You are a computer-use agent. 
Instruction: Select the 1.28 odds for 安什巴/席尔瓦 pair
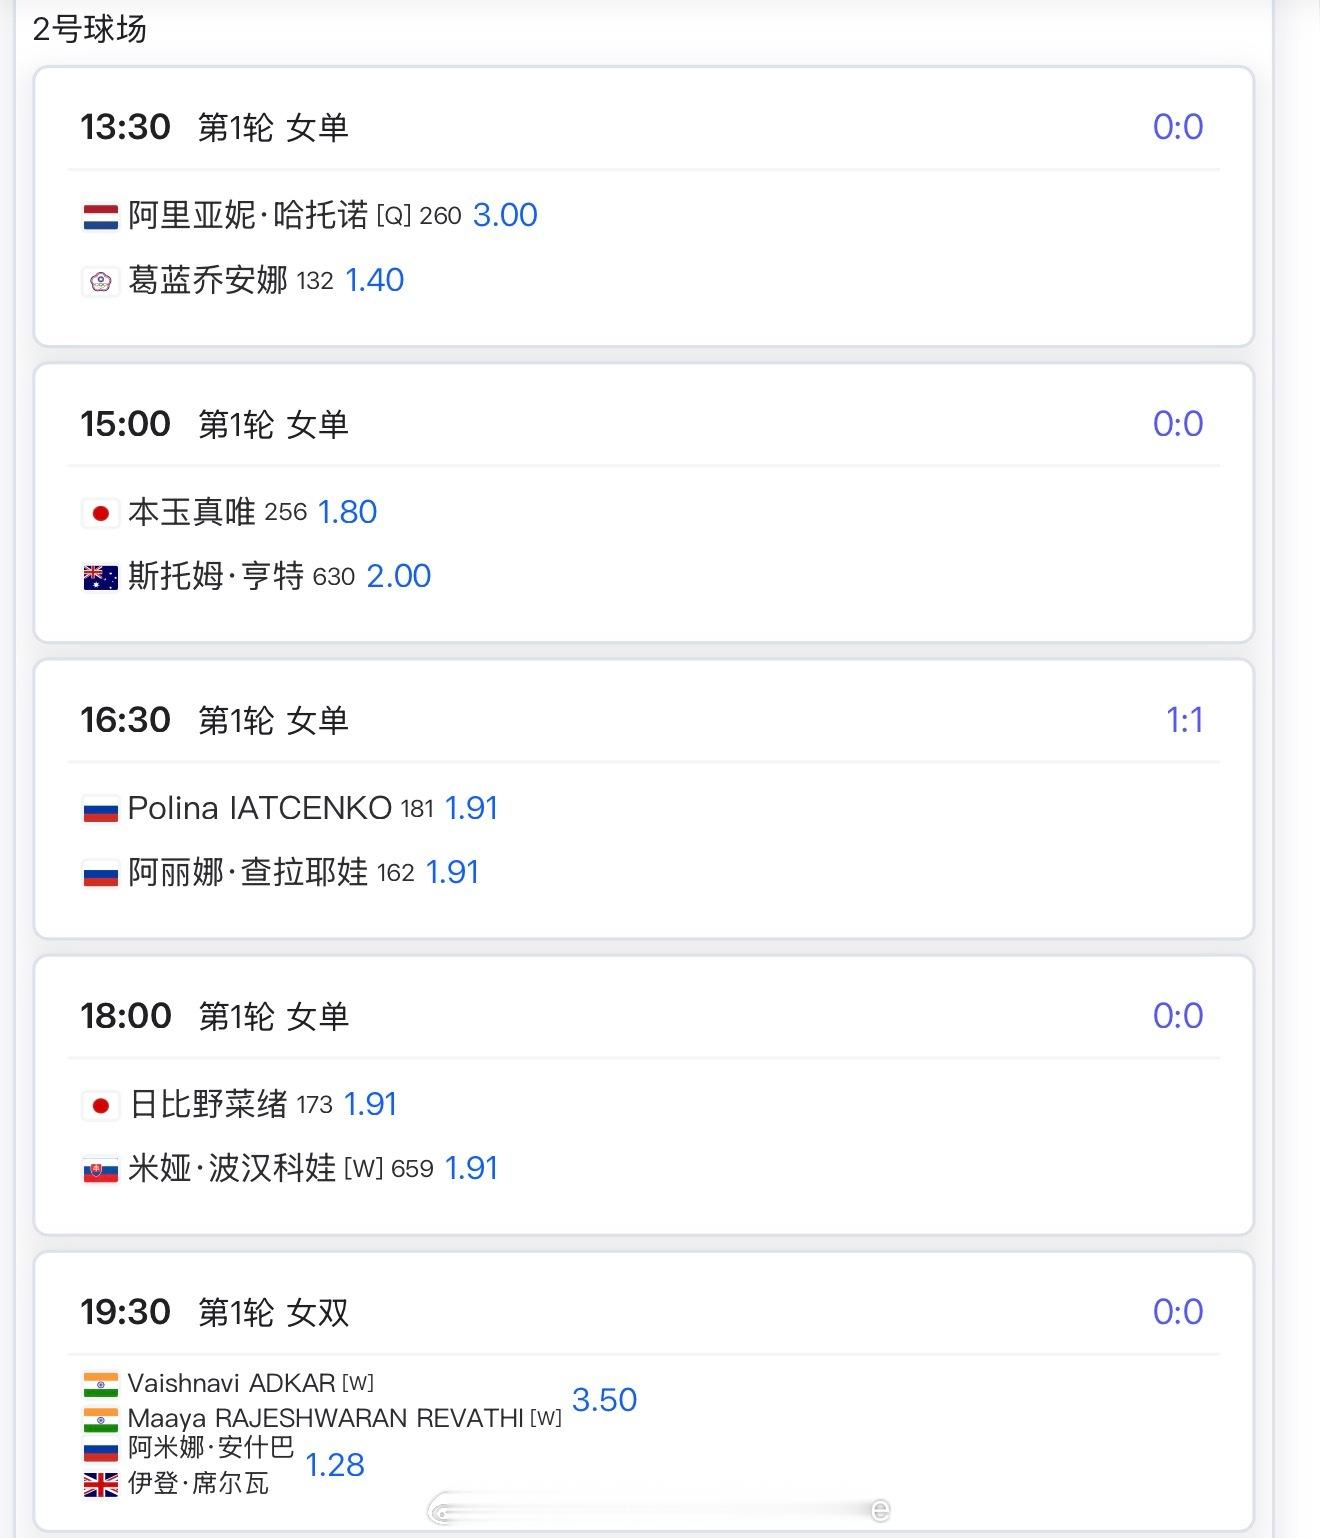coord(334,1465)
